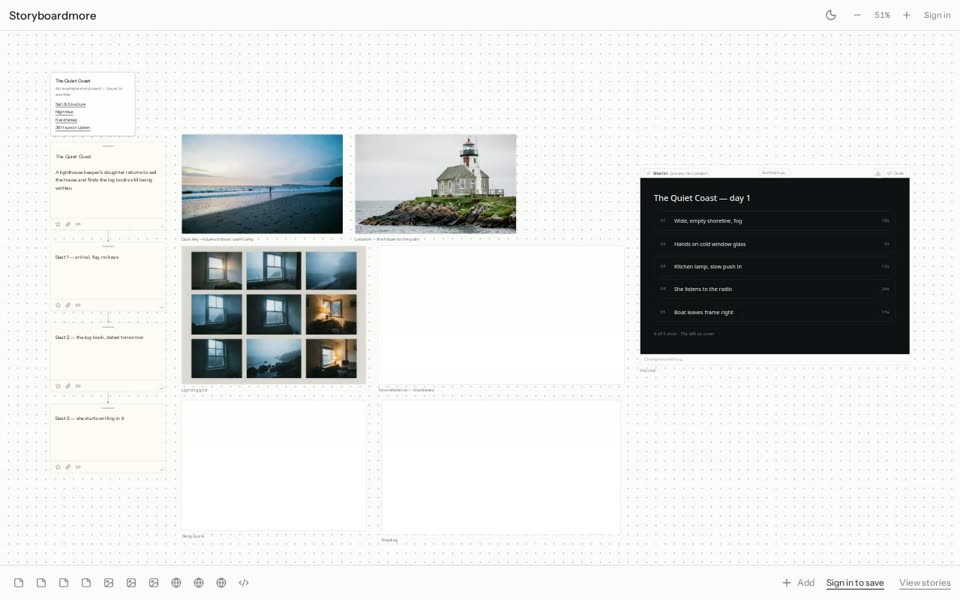Click paperclip icon on lighthouse keeper synopsis card
This screenshot has height=600, width=960.
tap(68, 224)
